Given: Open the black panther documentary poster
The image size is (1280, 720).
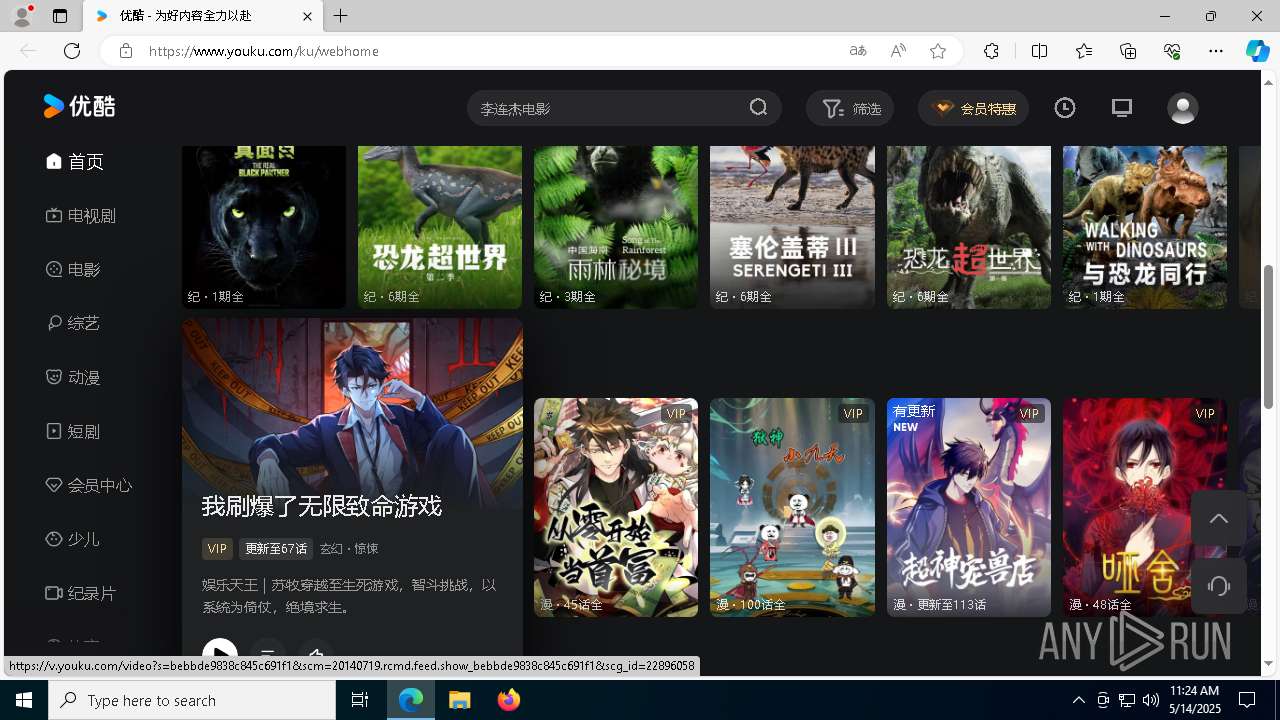Looking at the screenshot, I should pos(264,227).
